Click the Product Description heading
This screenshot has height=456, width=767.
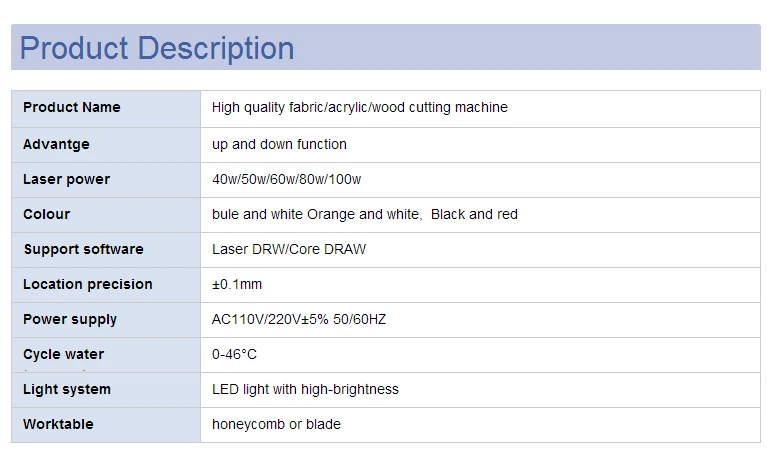pos(157,48)
